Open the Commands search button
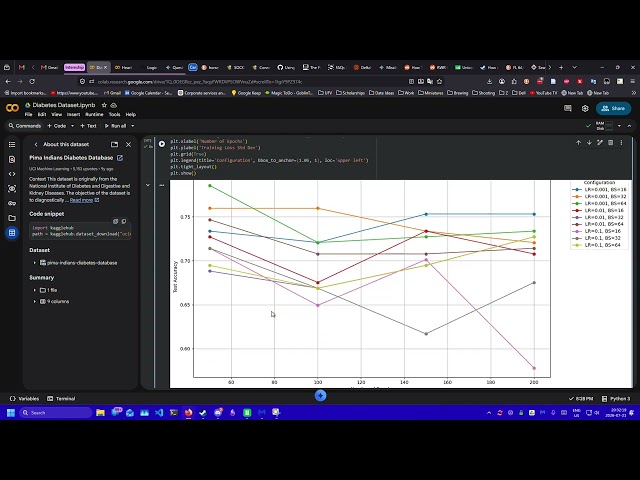The width and height of the screenshot is (640, 480). coord(25,126)
